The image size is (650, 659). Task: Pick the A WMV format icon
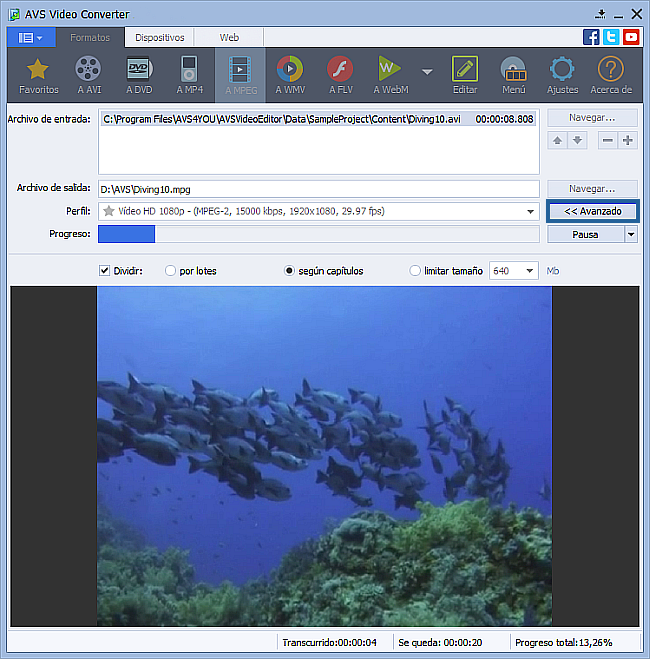[x=290, y=71]
